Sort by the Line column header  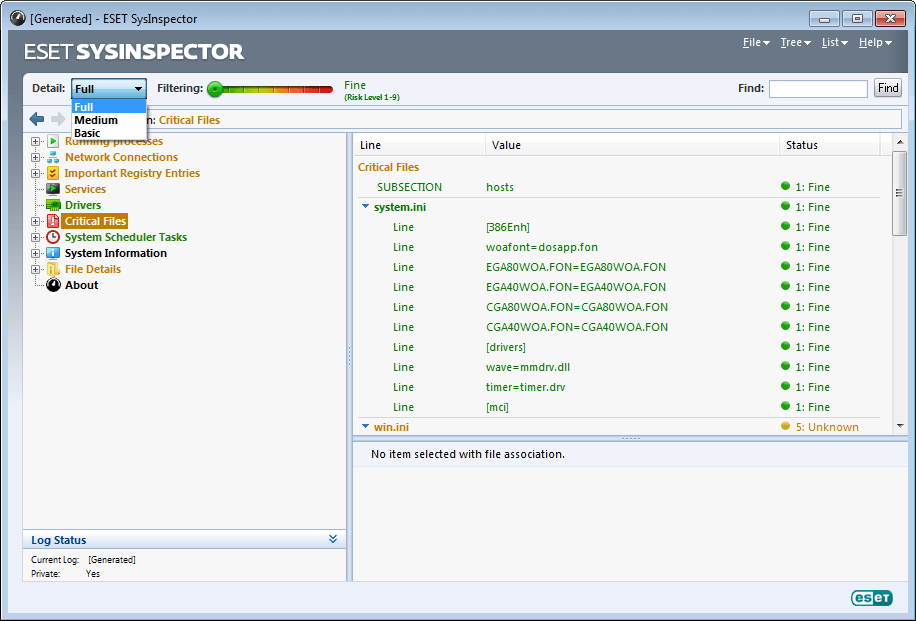pos(419,145)
